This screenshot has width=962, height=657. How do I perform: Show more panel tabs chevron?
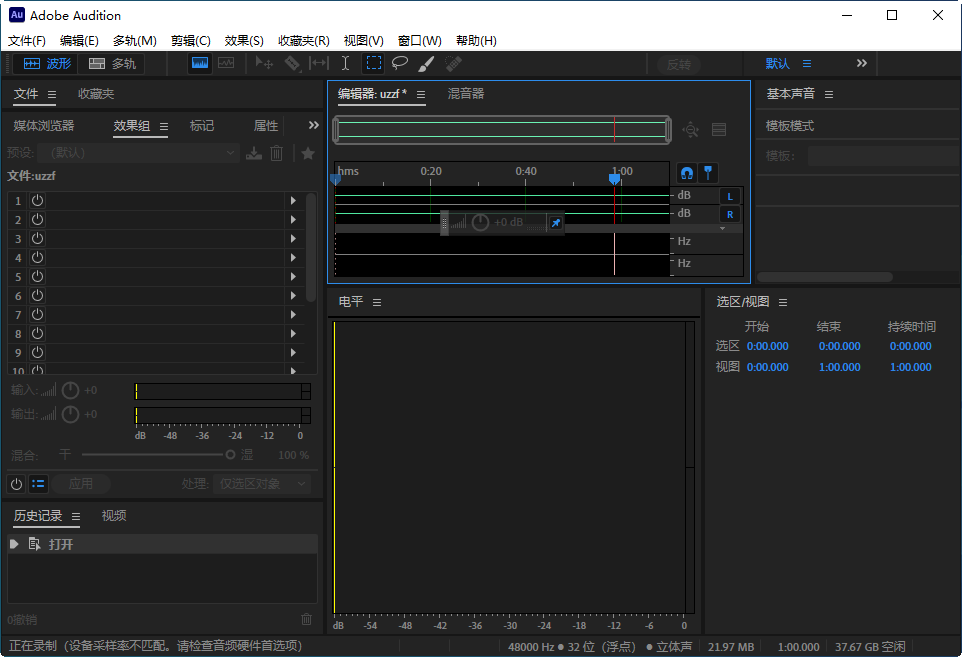(x=314, y=125)
